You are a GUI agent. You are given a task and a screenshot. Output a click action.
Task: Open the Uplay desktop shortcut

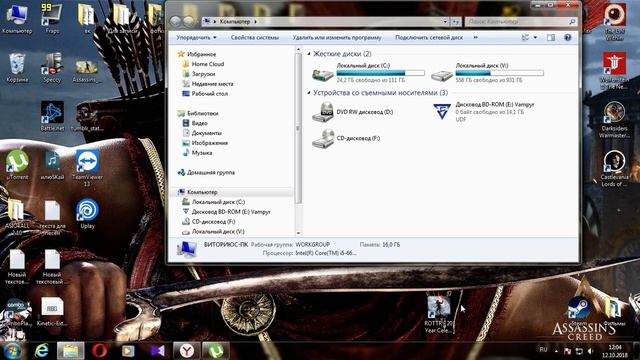coord(87,214)
